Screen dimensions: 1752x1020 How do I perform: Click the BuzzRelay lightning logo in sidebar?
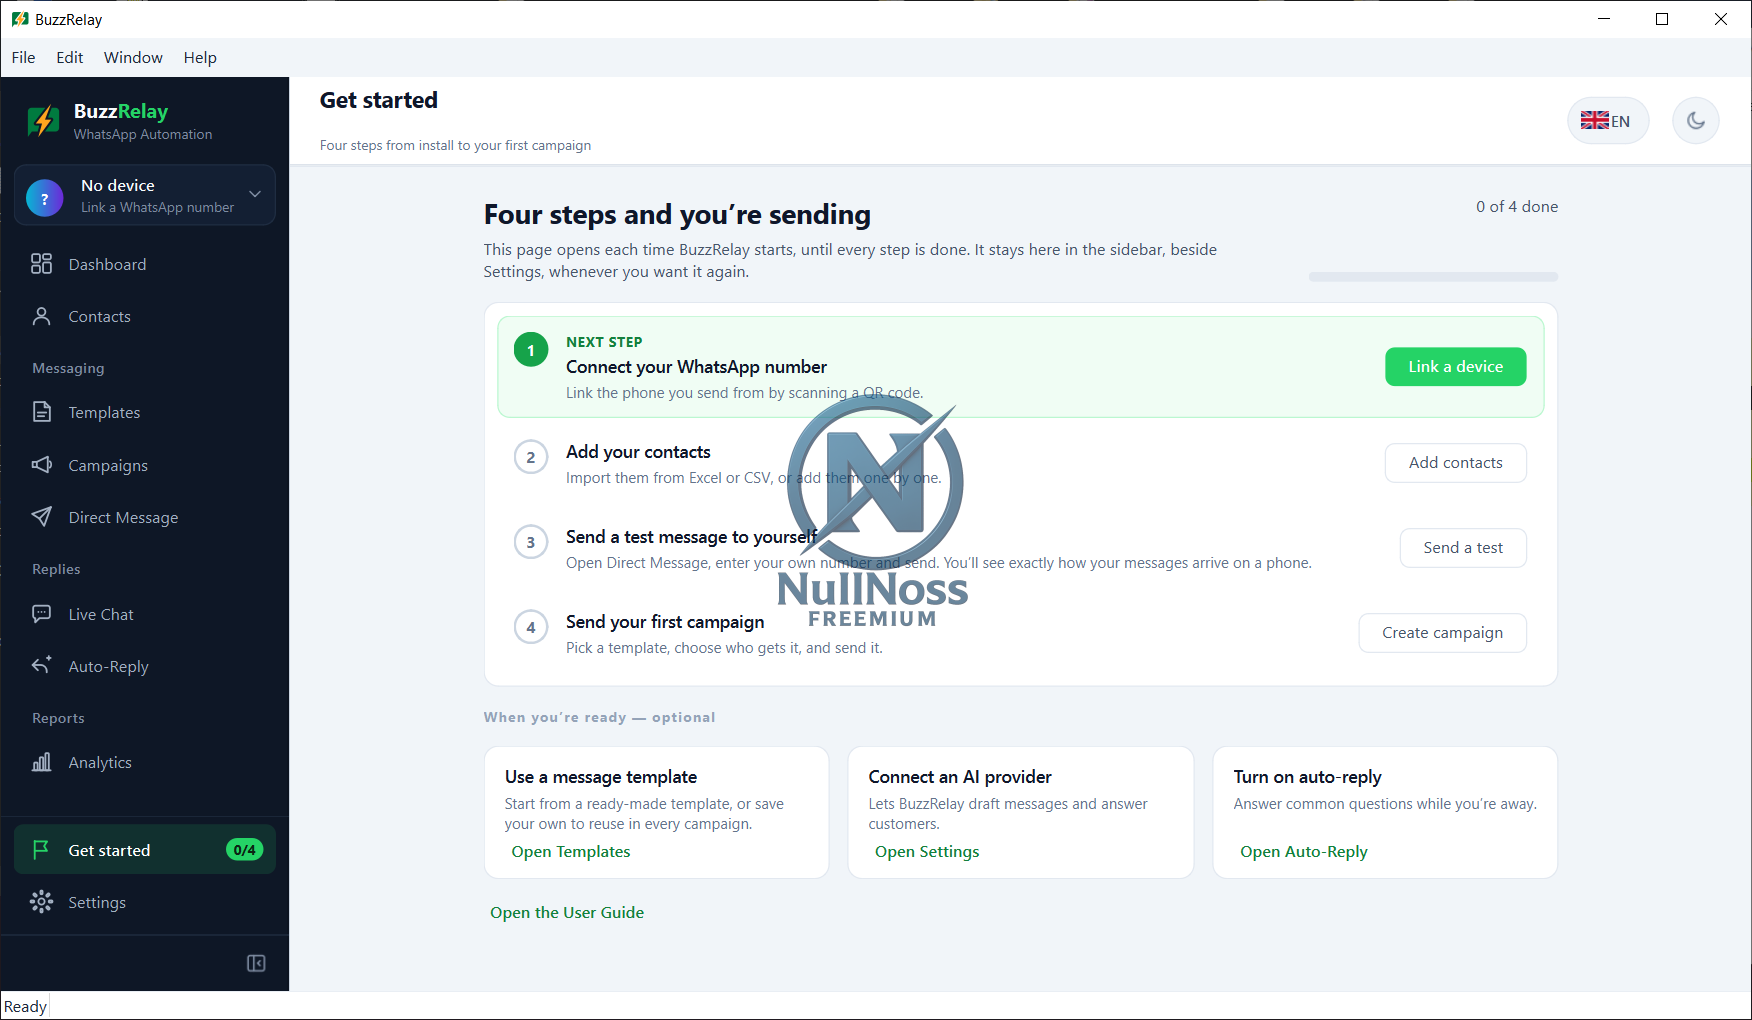tap(43, 121)
